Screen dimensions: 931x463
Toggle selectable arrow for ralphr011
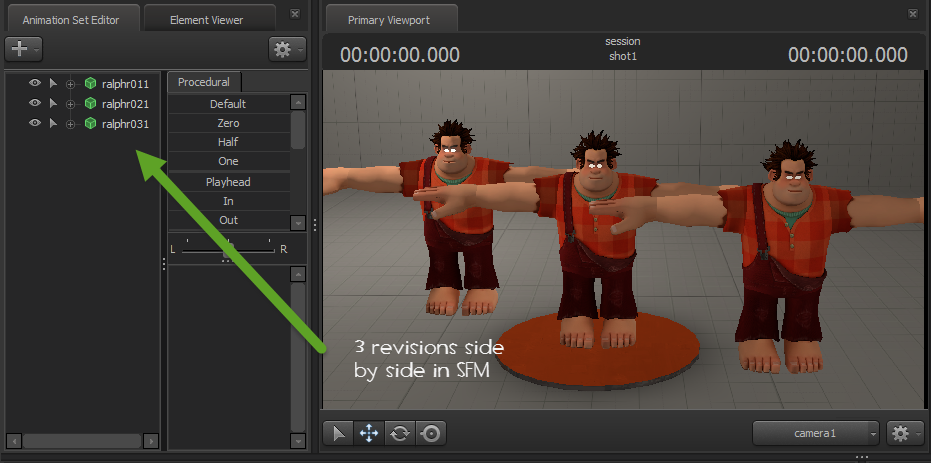click(x=53, y=84)
